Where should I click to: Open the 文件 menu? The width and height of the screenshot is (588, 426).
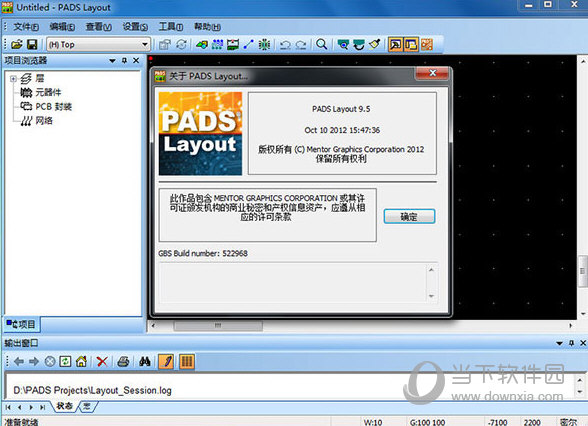pyautogui.click(x=26, y=27)
